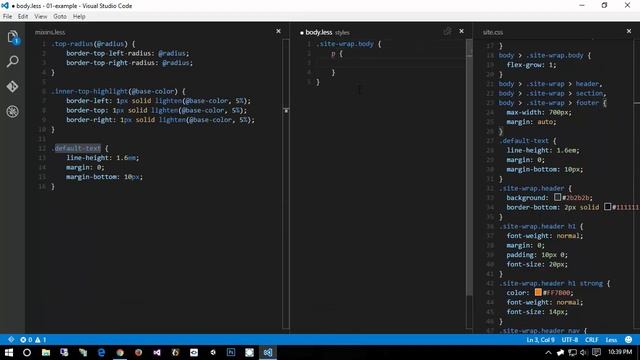Click the #111111 border color swatch
Viewport: 640px width, 360px height.
[607, 207]
